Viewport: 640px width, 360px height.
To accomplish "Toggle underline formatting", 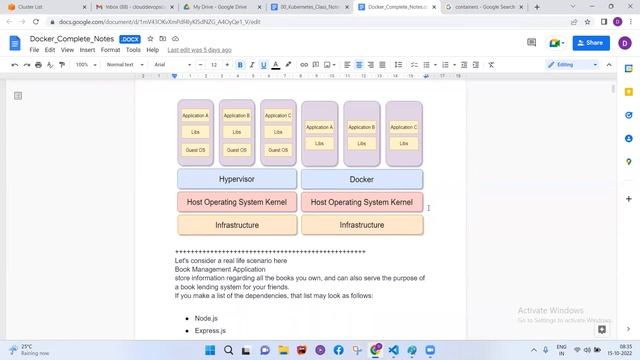I will pyautogui.click(x=264, y=65).
